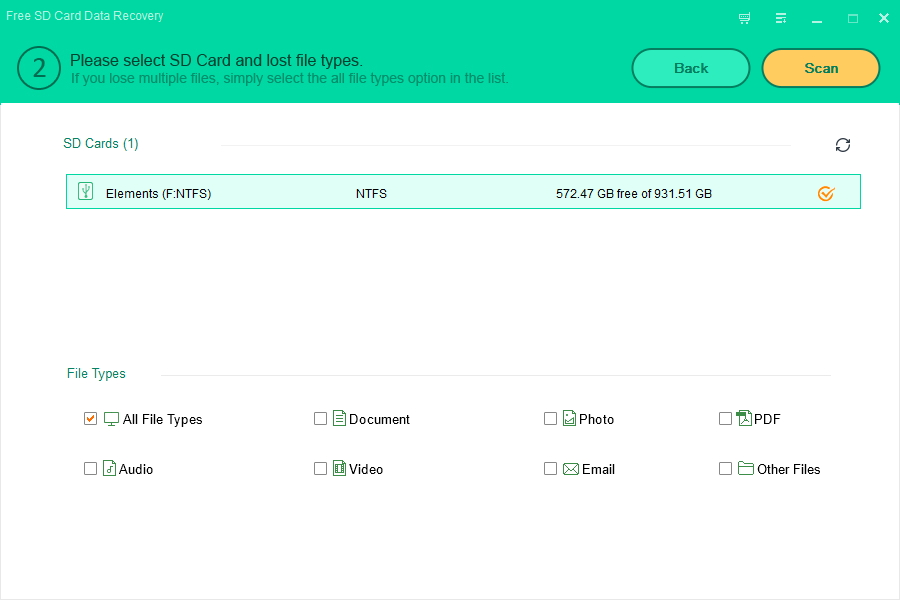Click the monitor icon beside All File Types
The width and height of the screenshot is (900, 600).
click(111, 419)
